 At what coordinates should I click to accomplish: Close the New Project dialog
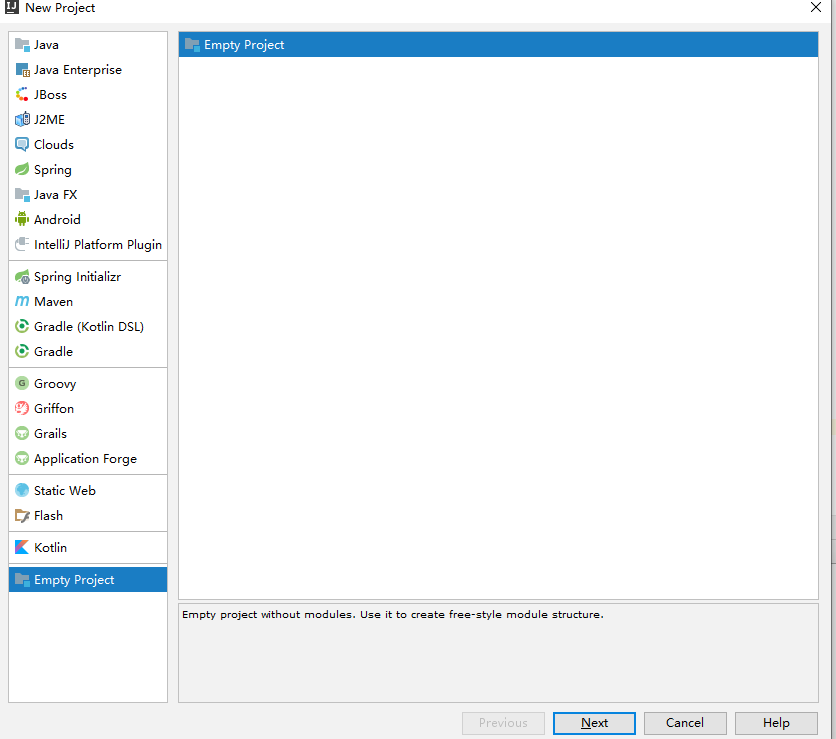[816, 7]
